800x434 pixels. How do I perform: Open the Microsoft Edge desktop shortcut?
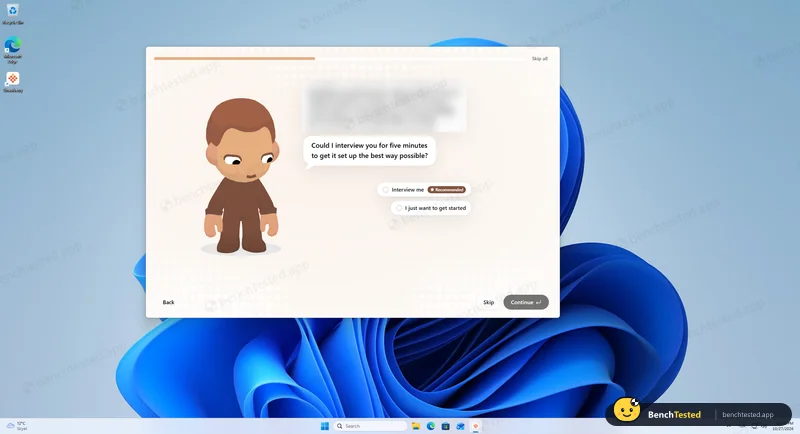point(12,49)
